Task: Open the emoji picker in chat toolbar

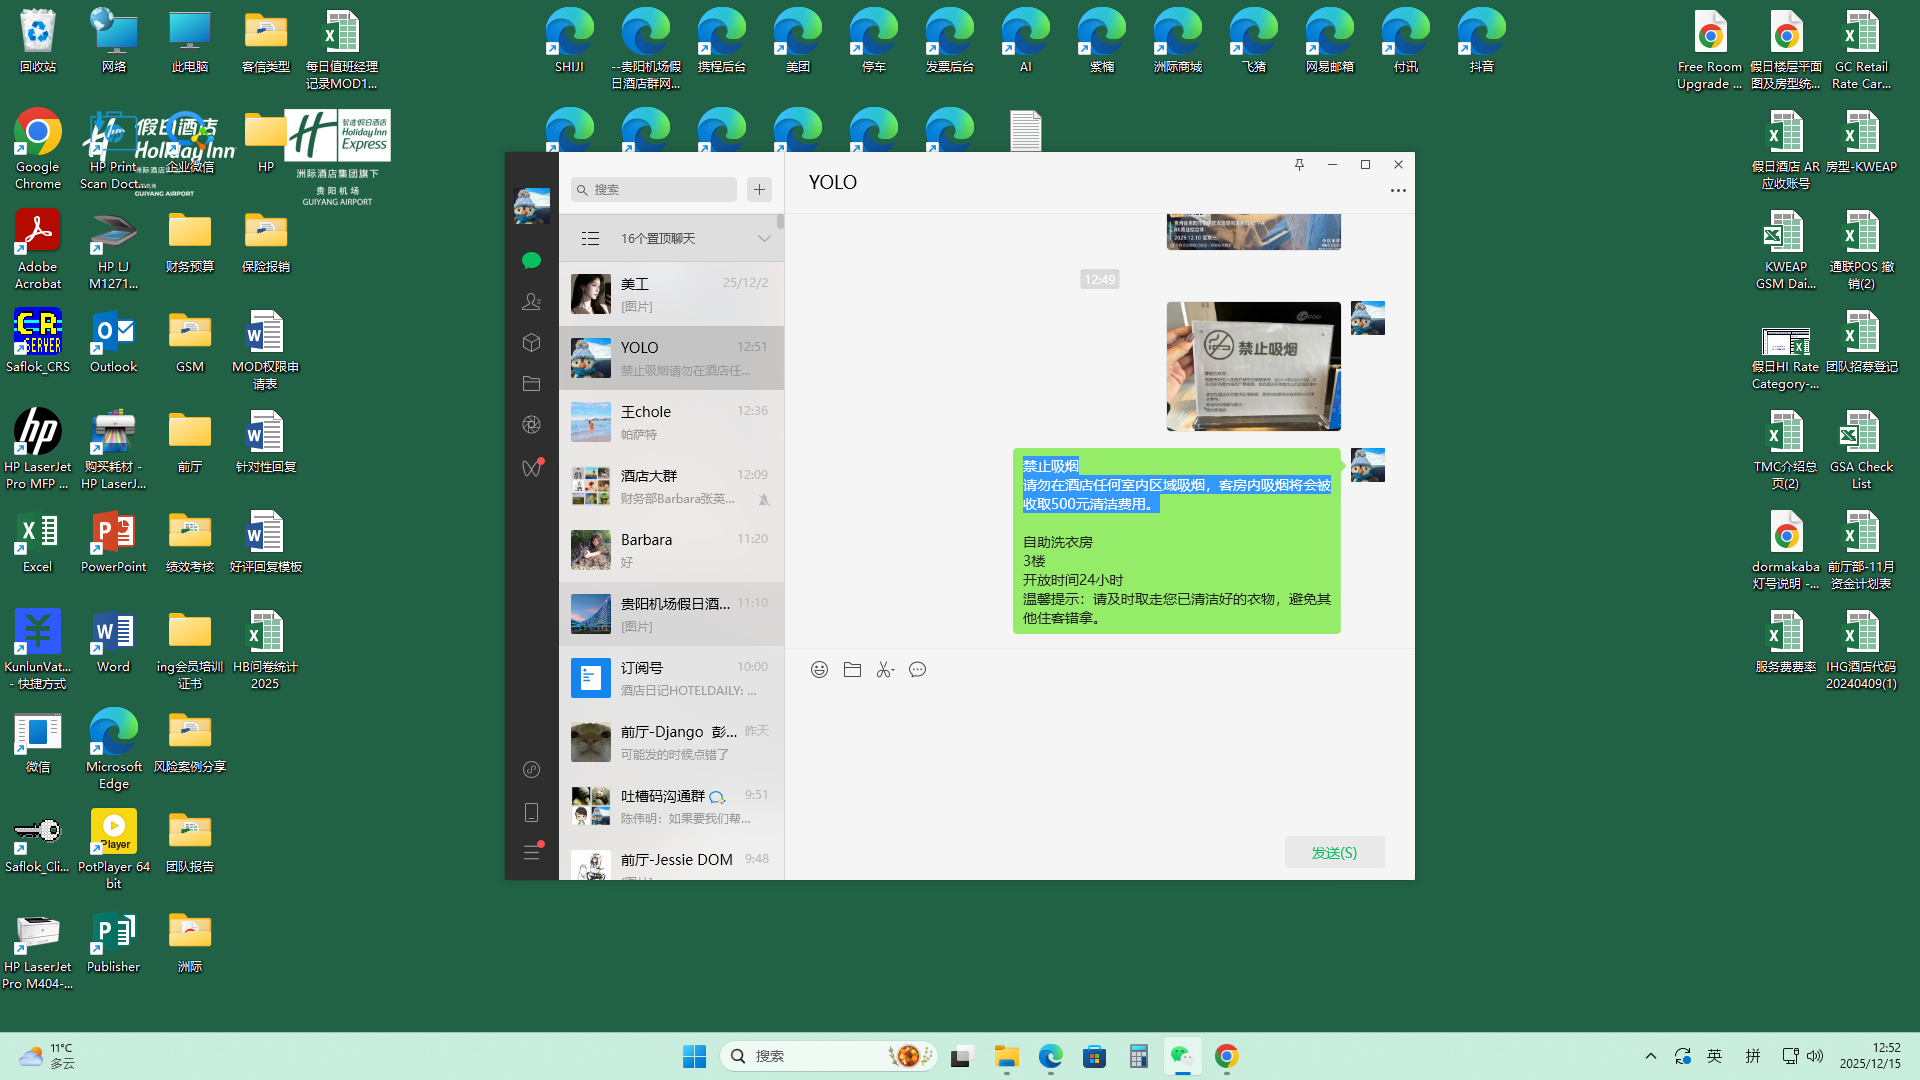Action: click(819, 670)
